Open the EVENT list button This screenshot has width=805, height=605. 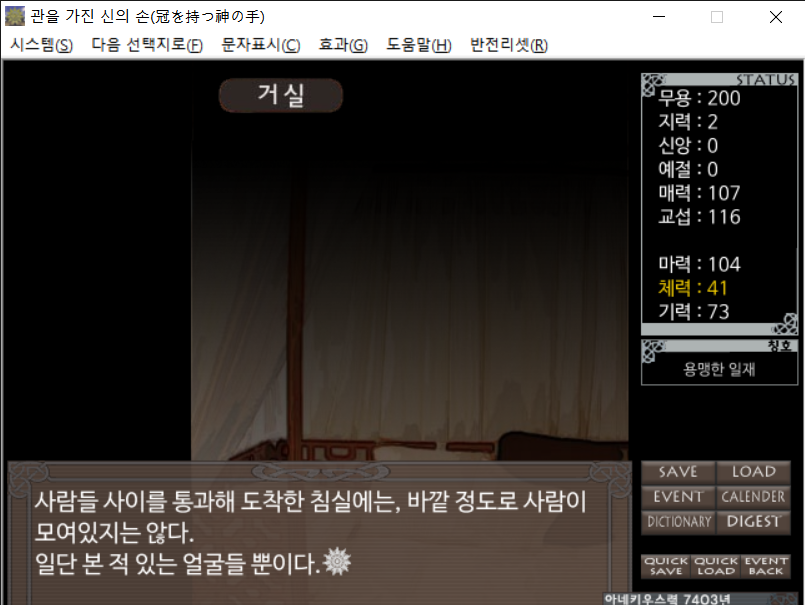[x=678, y=497]
